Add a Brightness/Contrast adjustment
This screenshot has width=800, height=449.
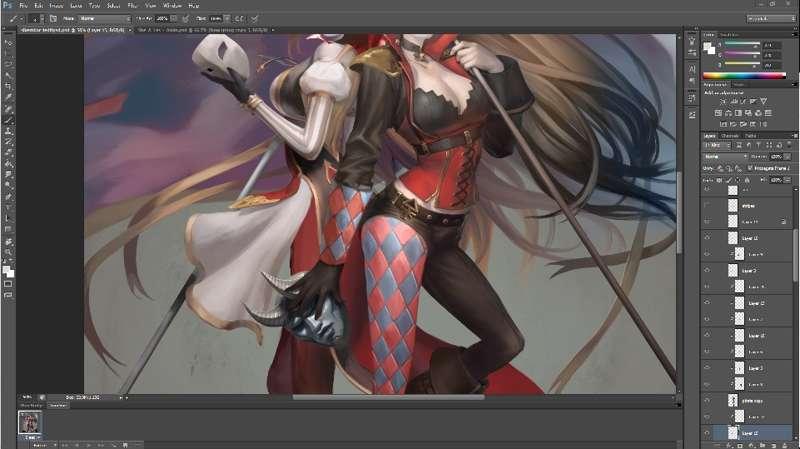point(723,102)
